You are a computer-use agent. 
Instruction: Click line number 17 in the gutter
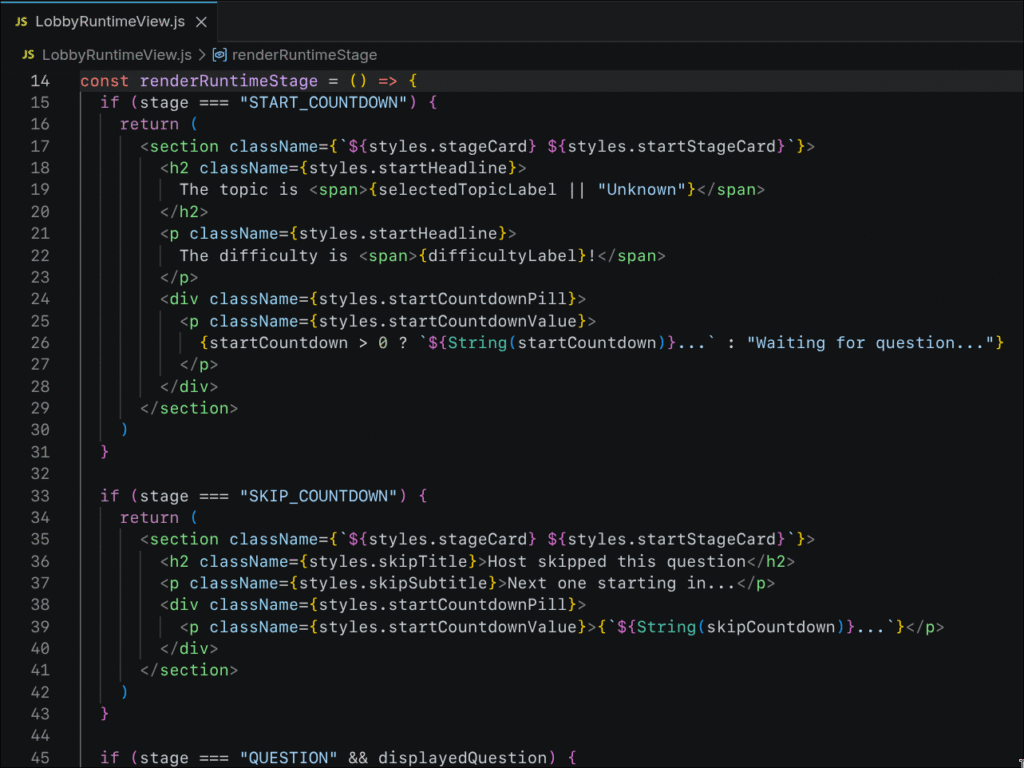(x=40, y=146)
